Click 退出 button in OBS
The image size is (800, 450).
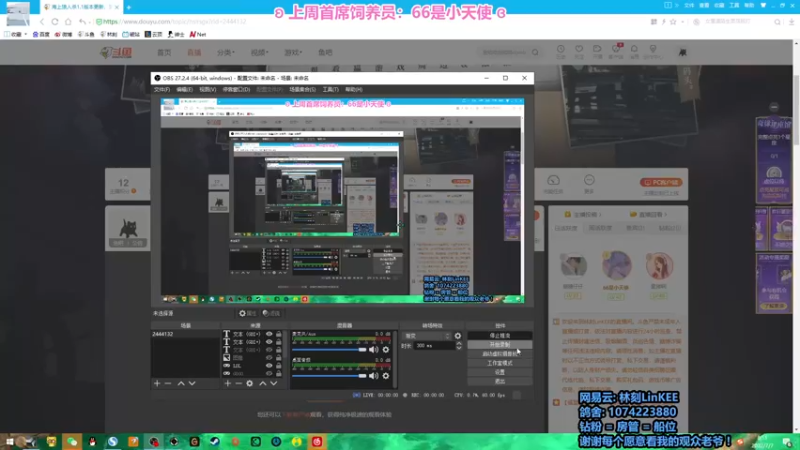tap(499, 381)
